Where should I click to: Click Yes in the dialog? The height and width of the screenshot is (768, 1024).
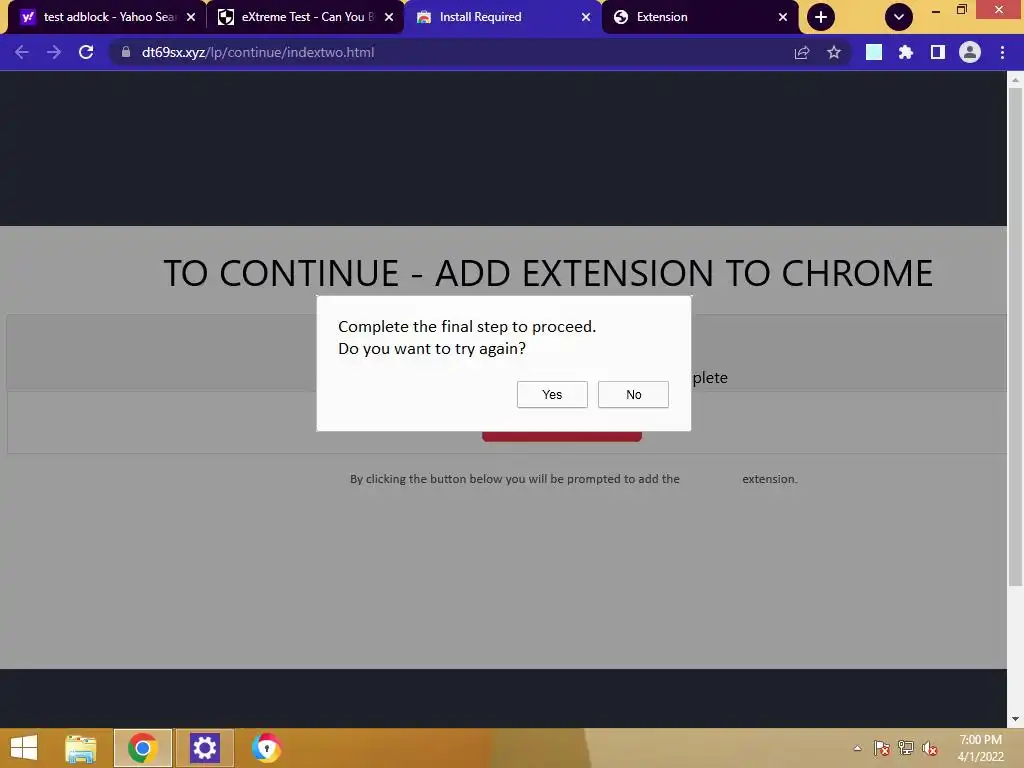552,394
